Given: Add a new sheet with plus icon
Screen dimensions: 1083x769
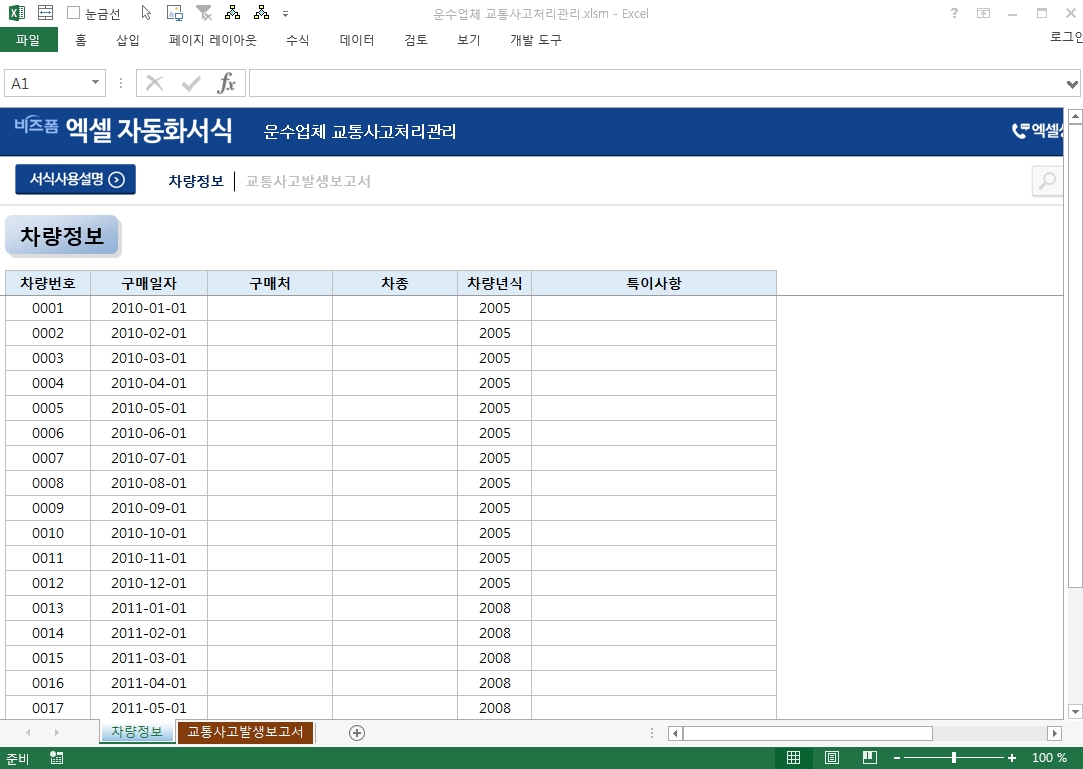Looking at the screenshot, I should (357, 733).
